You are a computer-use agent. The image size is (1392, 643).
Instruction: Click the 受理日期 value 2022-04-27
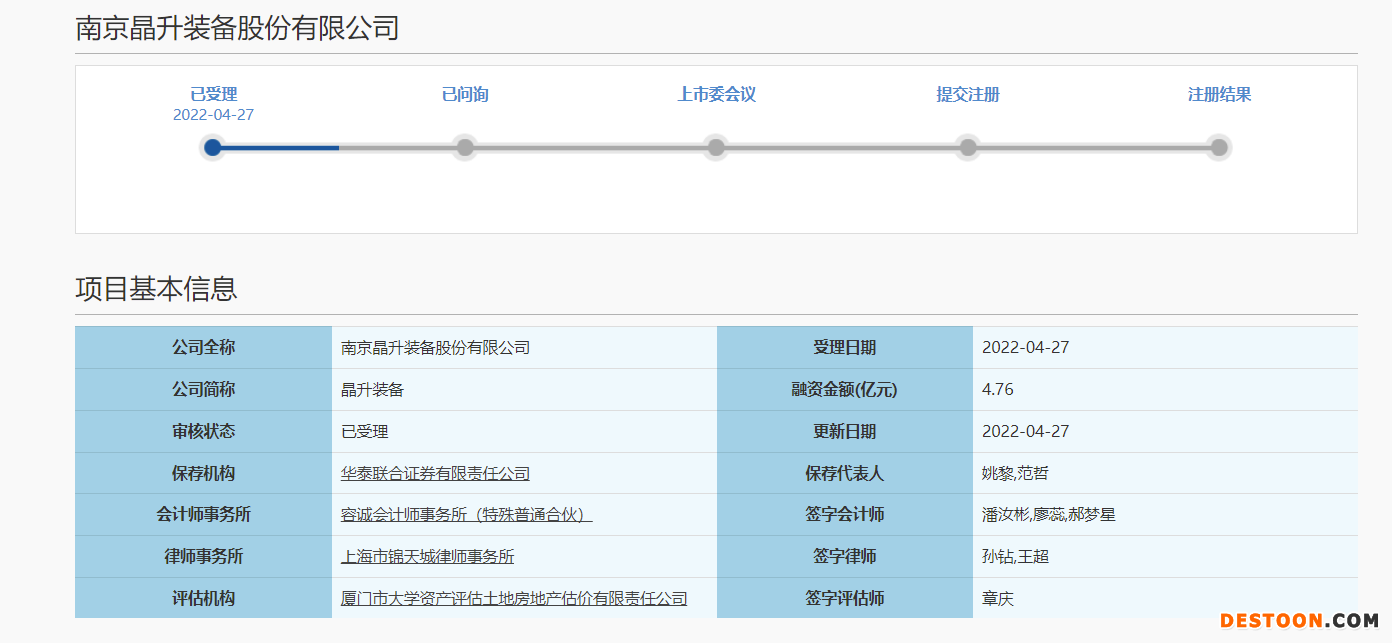tap(1165, 348)
